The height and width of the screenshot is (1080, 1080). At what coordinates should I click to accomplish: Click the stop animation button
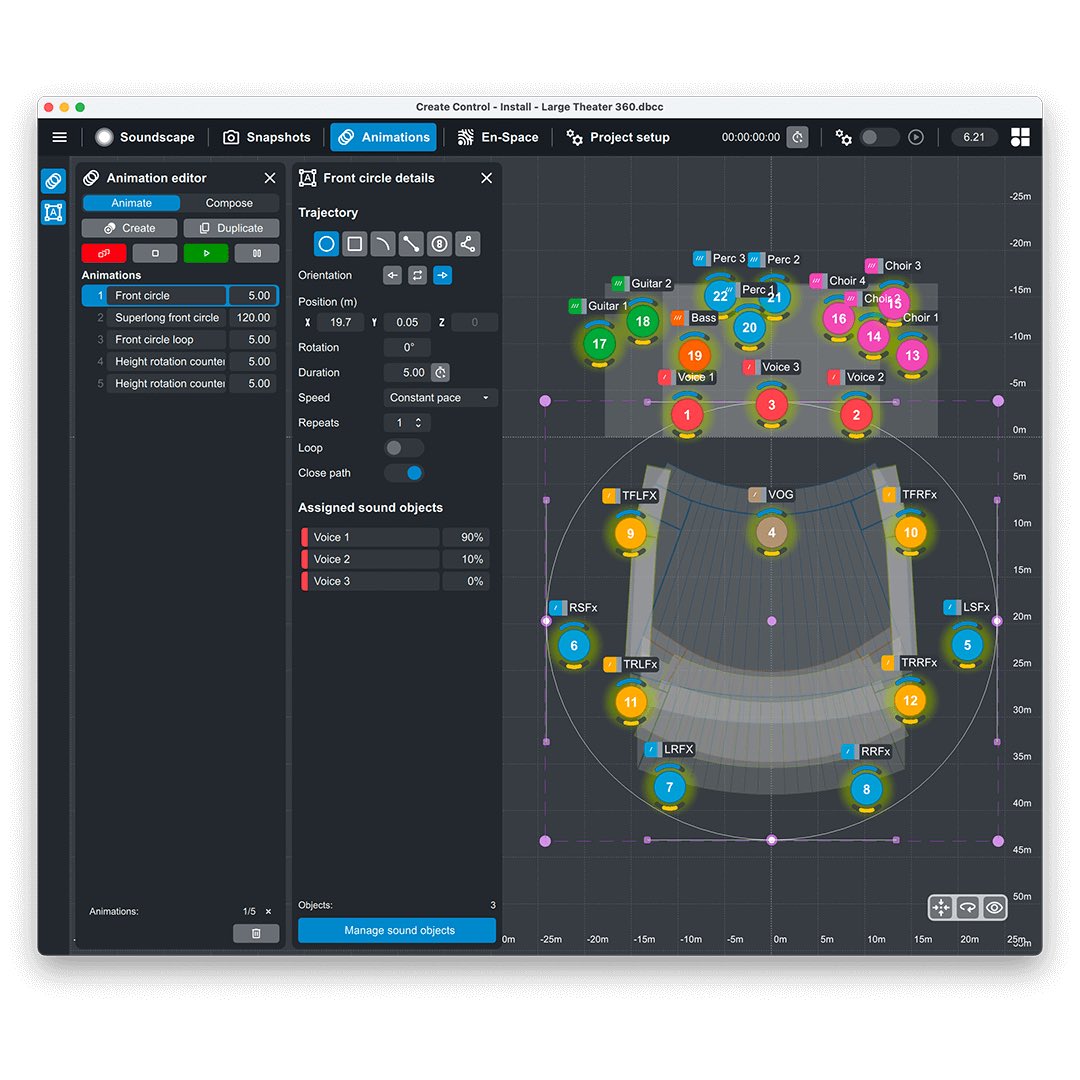pos(155,253)
